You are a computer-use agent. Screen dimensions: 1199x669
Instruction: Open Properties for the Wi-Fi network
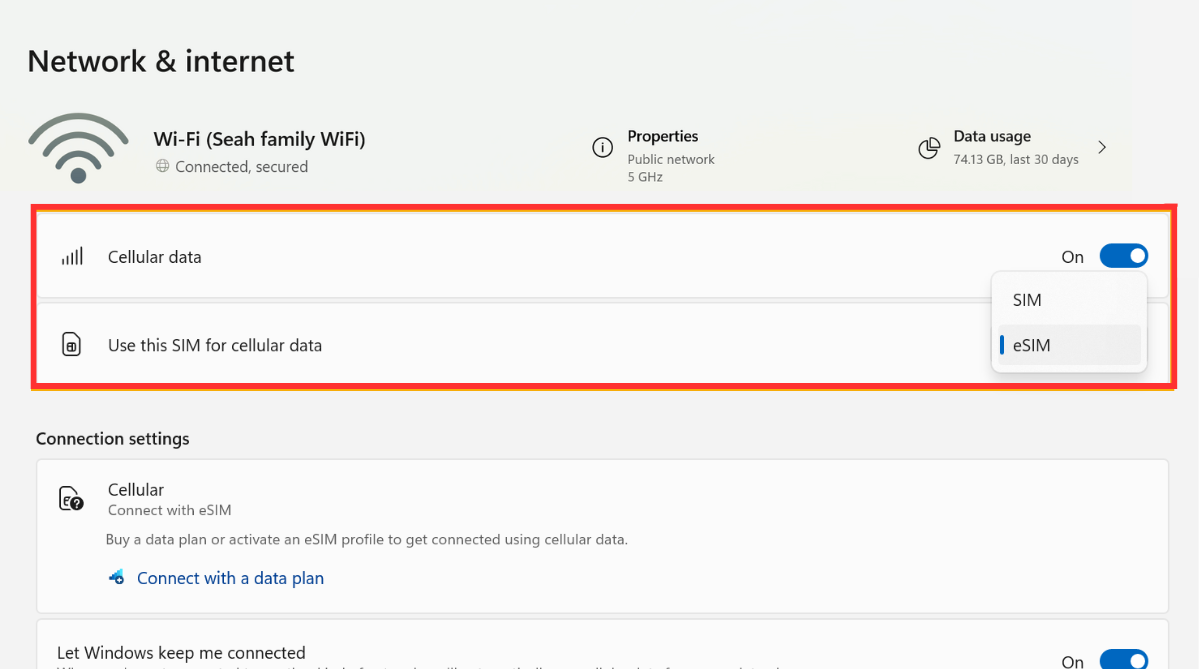coord(662,137)
